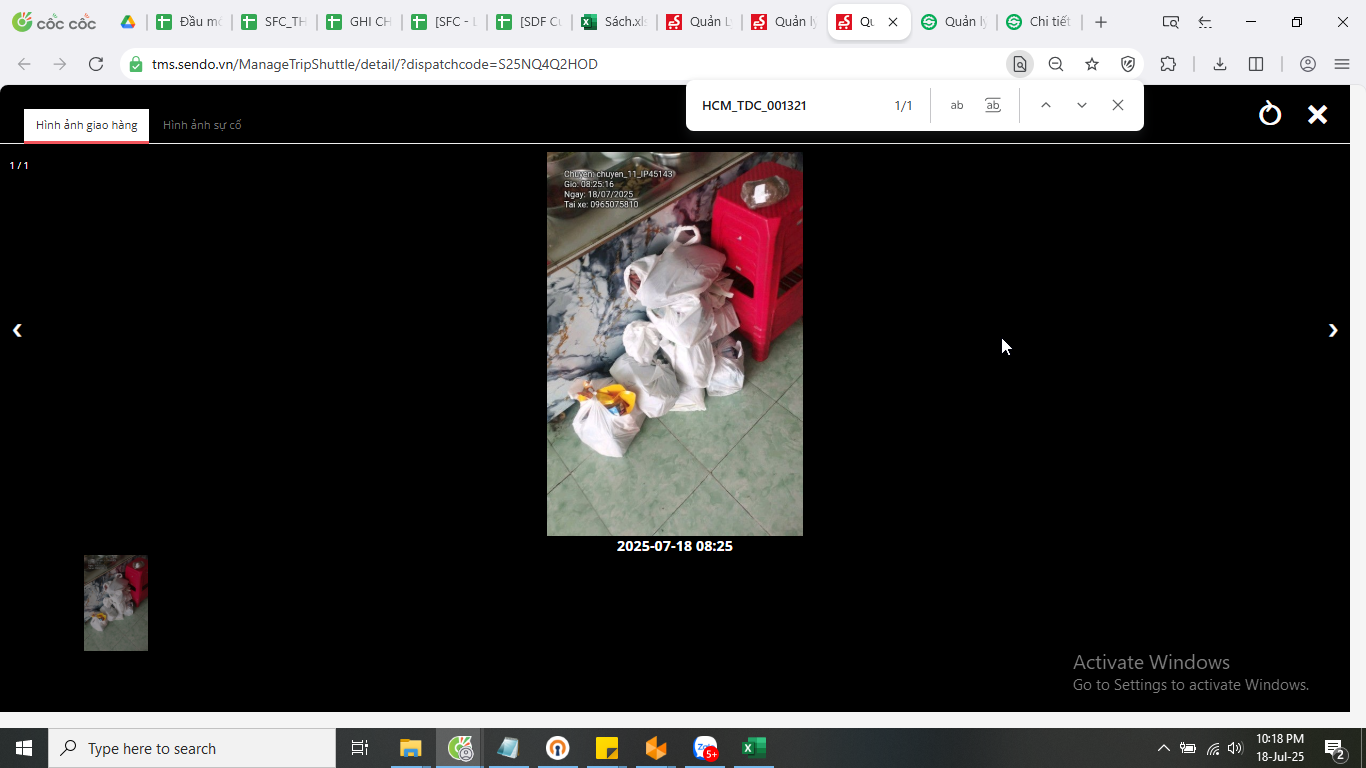Switch to the "Hình ảnh sự cố" tab

(202, 125)
